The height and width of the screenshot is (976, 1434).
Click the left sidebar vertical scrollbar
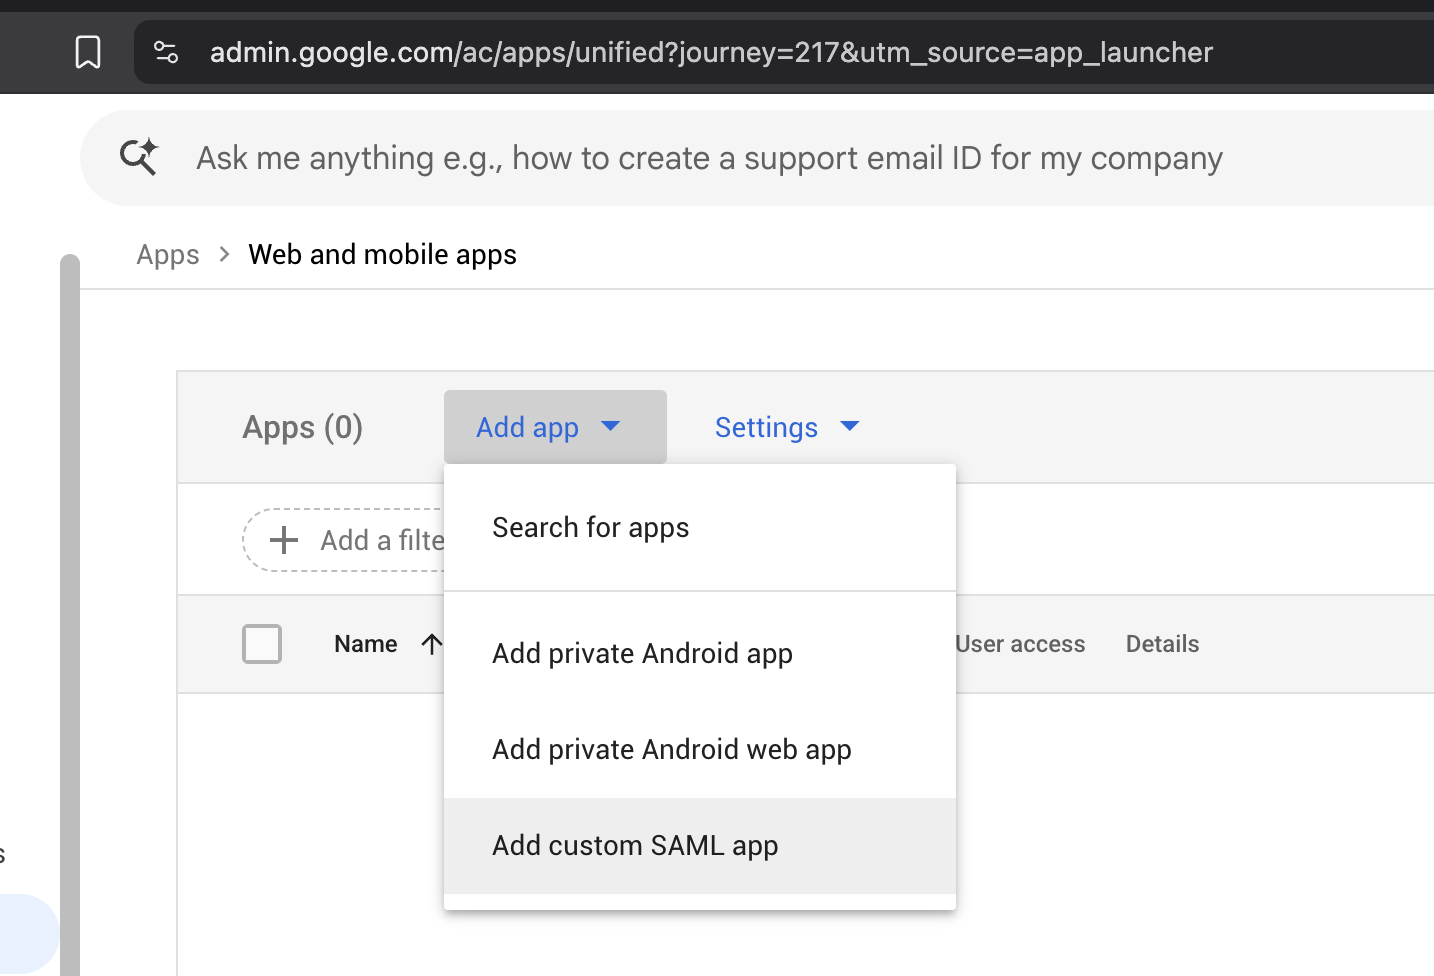coord(69,615)
